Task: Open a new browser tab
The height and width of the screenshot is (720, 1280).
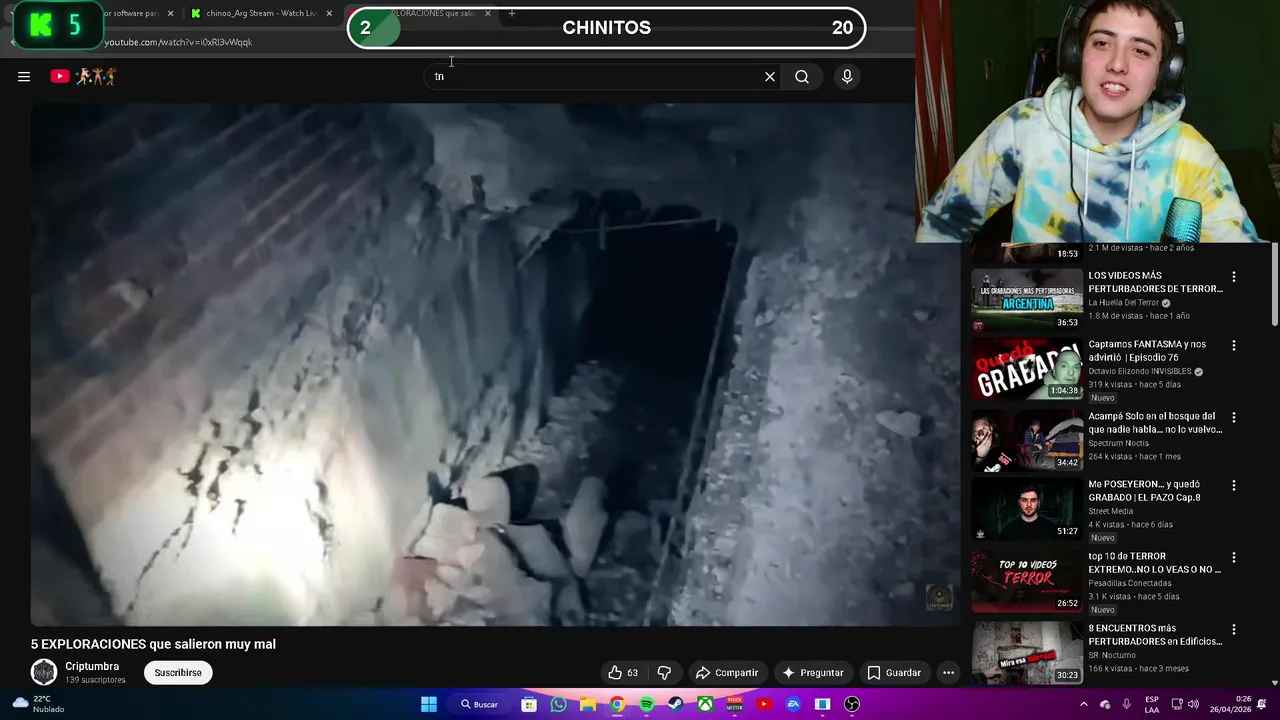Action: click(x=512, y=13)
